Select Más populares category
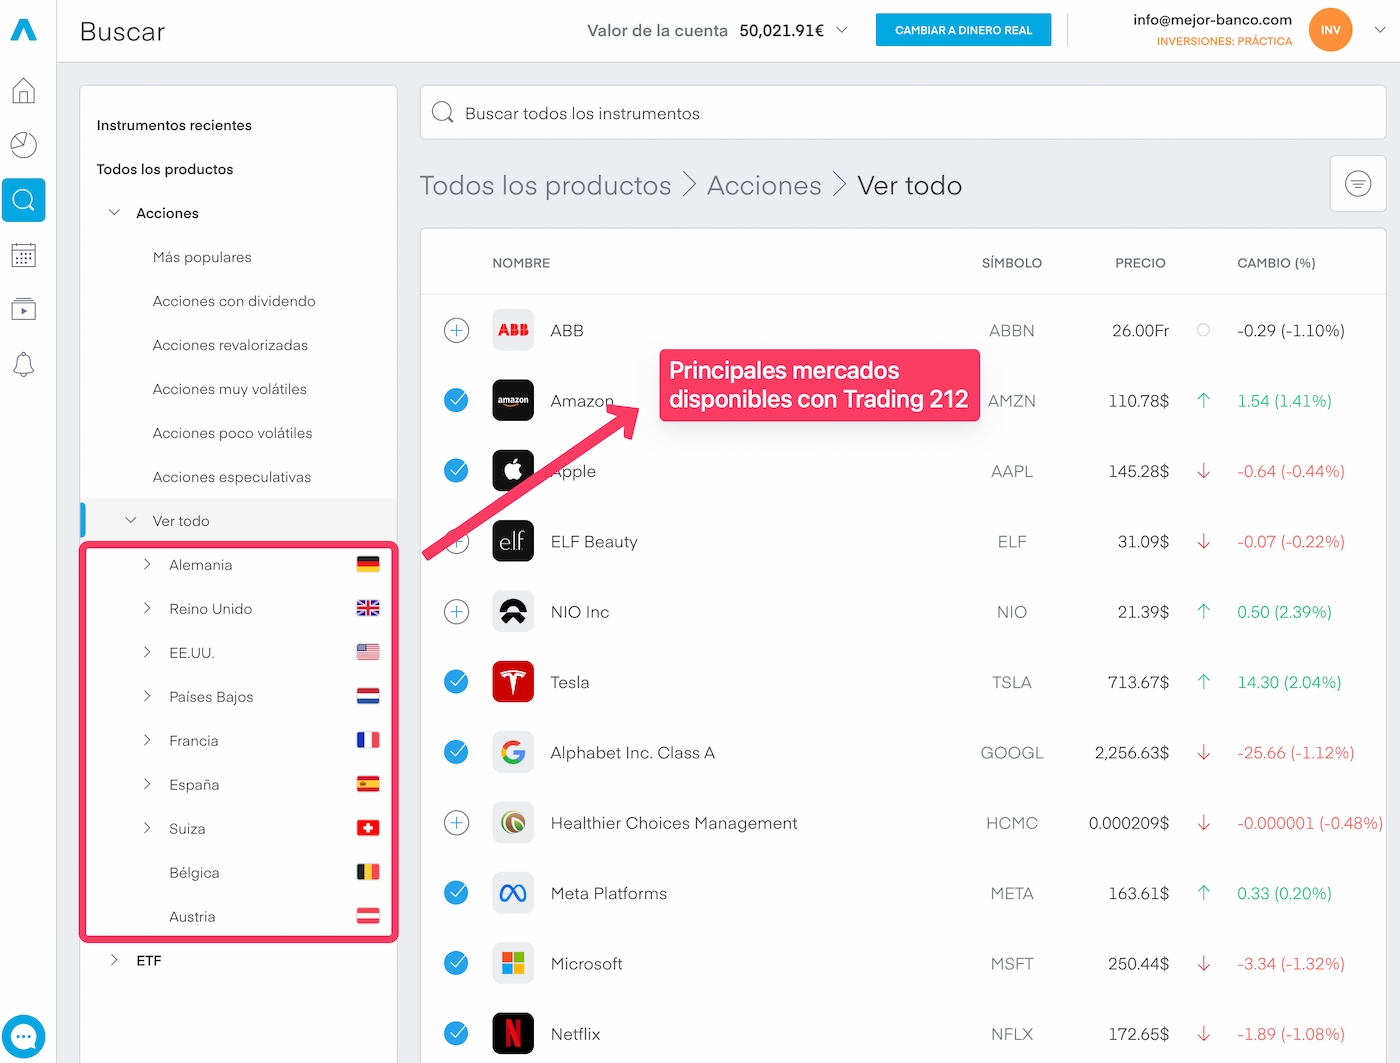This screenshot has width=1400, height=1063. [x=202, y=257]
